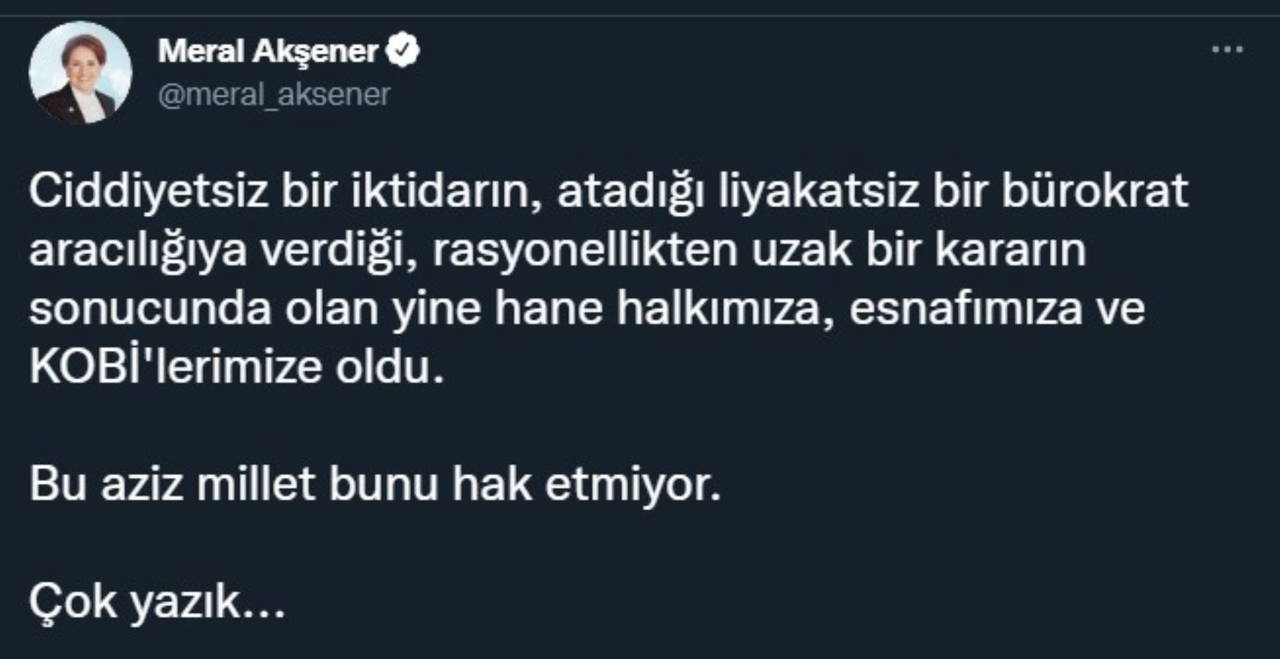Open the @meral_aksener handle link

point(274,94)
